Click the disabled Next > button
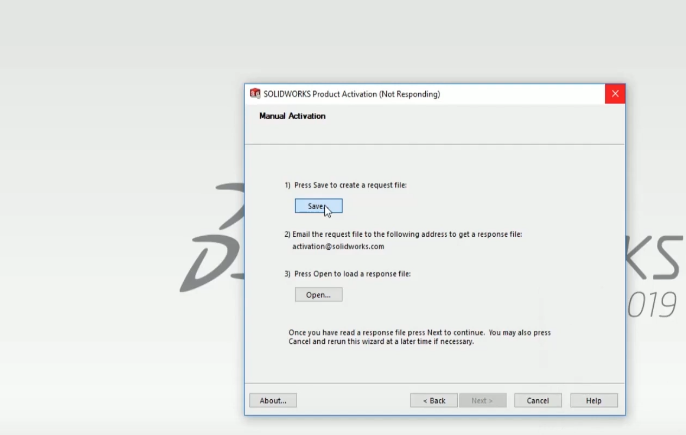This screenshot has height=435, width=686. (x=483, y=400)
